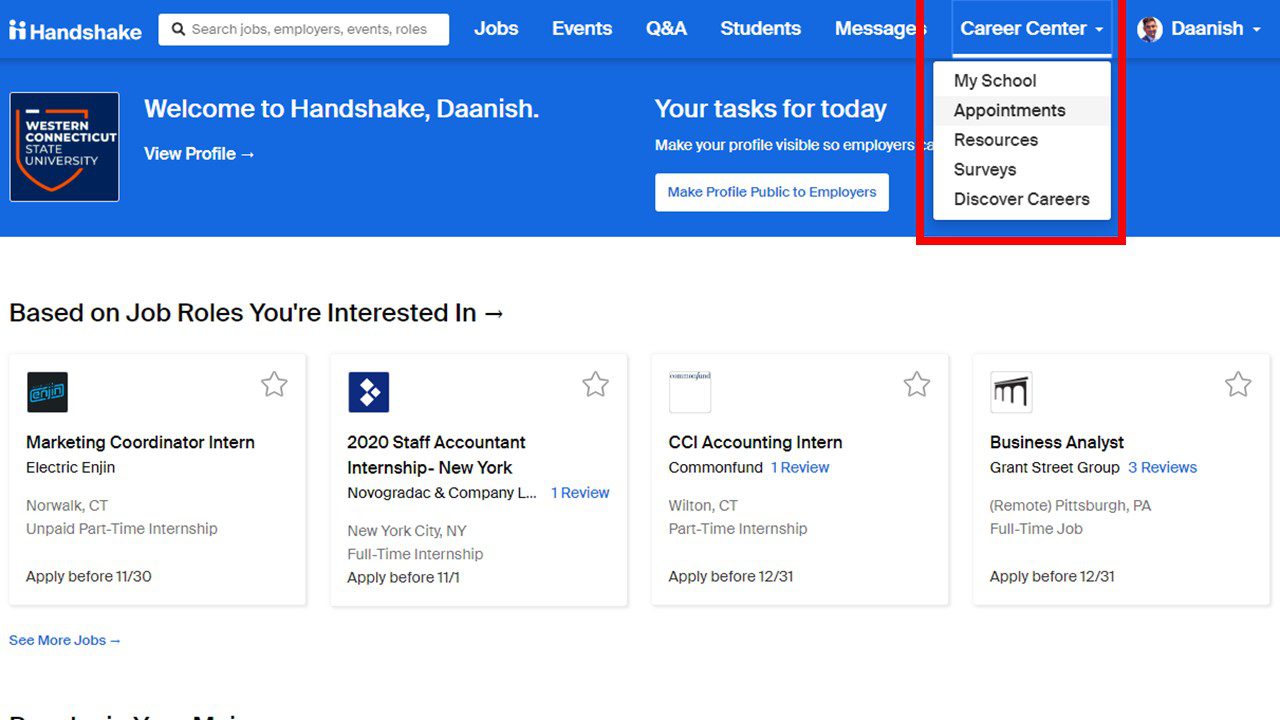View Commonfund's 1 Review
1280x720 pixels.
(x=800, y=467)
